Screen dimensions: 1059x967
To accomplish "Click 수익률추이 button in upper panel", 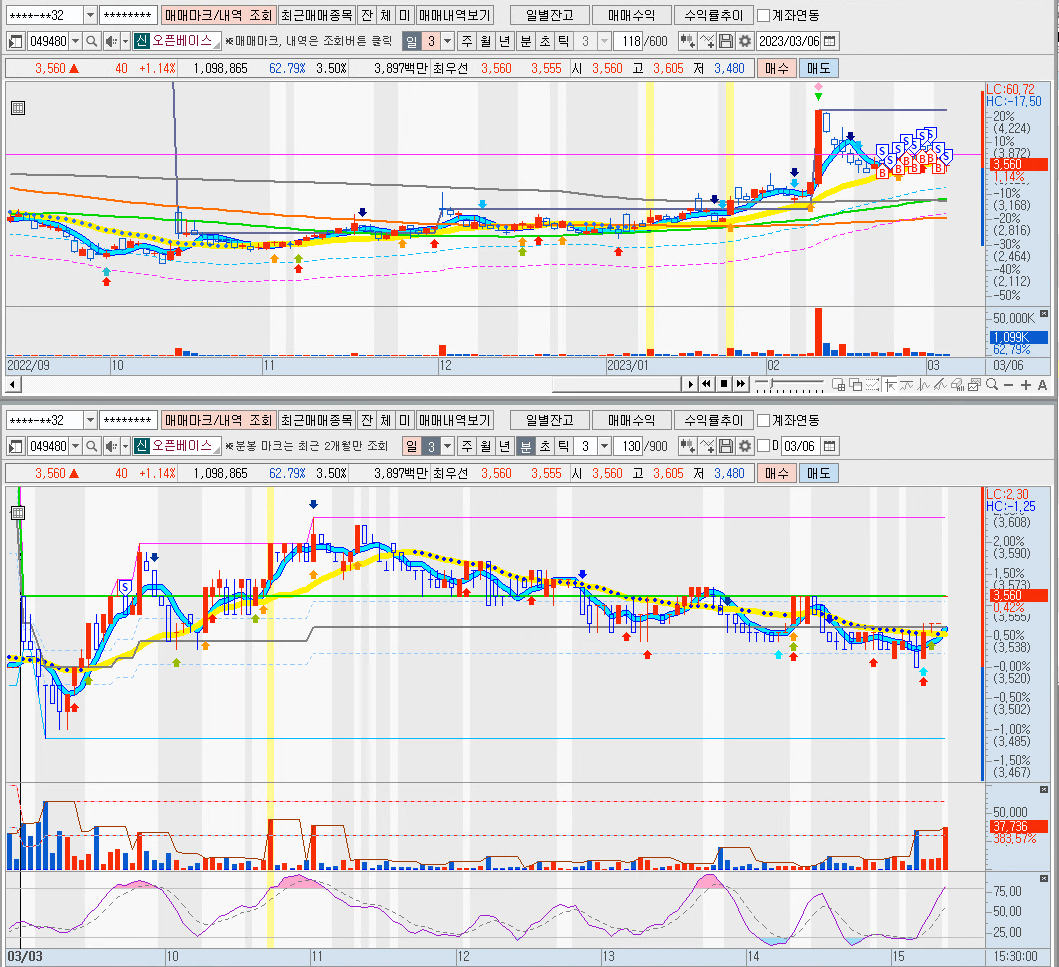I will (x=714, y=15).
